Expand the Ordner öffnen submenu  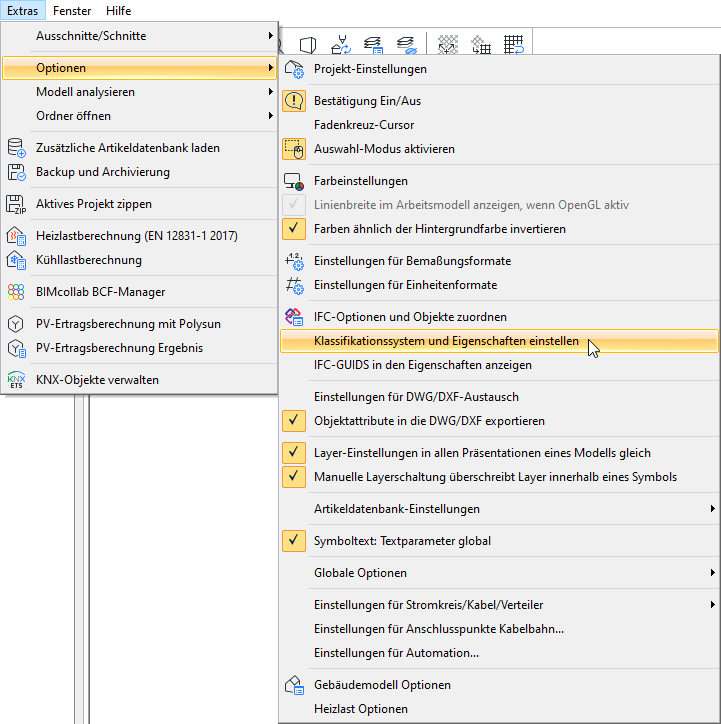coord(139,116)
